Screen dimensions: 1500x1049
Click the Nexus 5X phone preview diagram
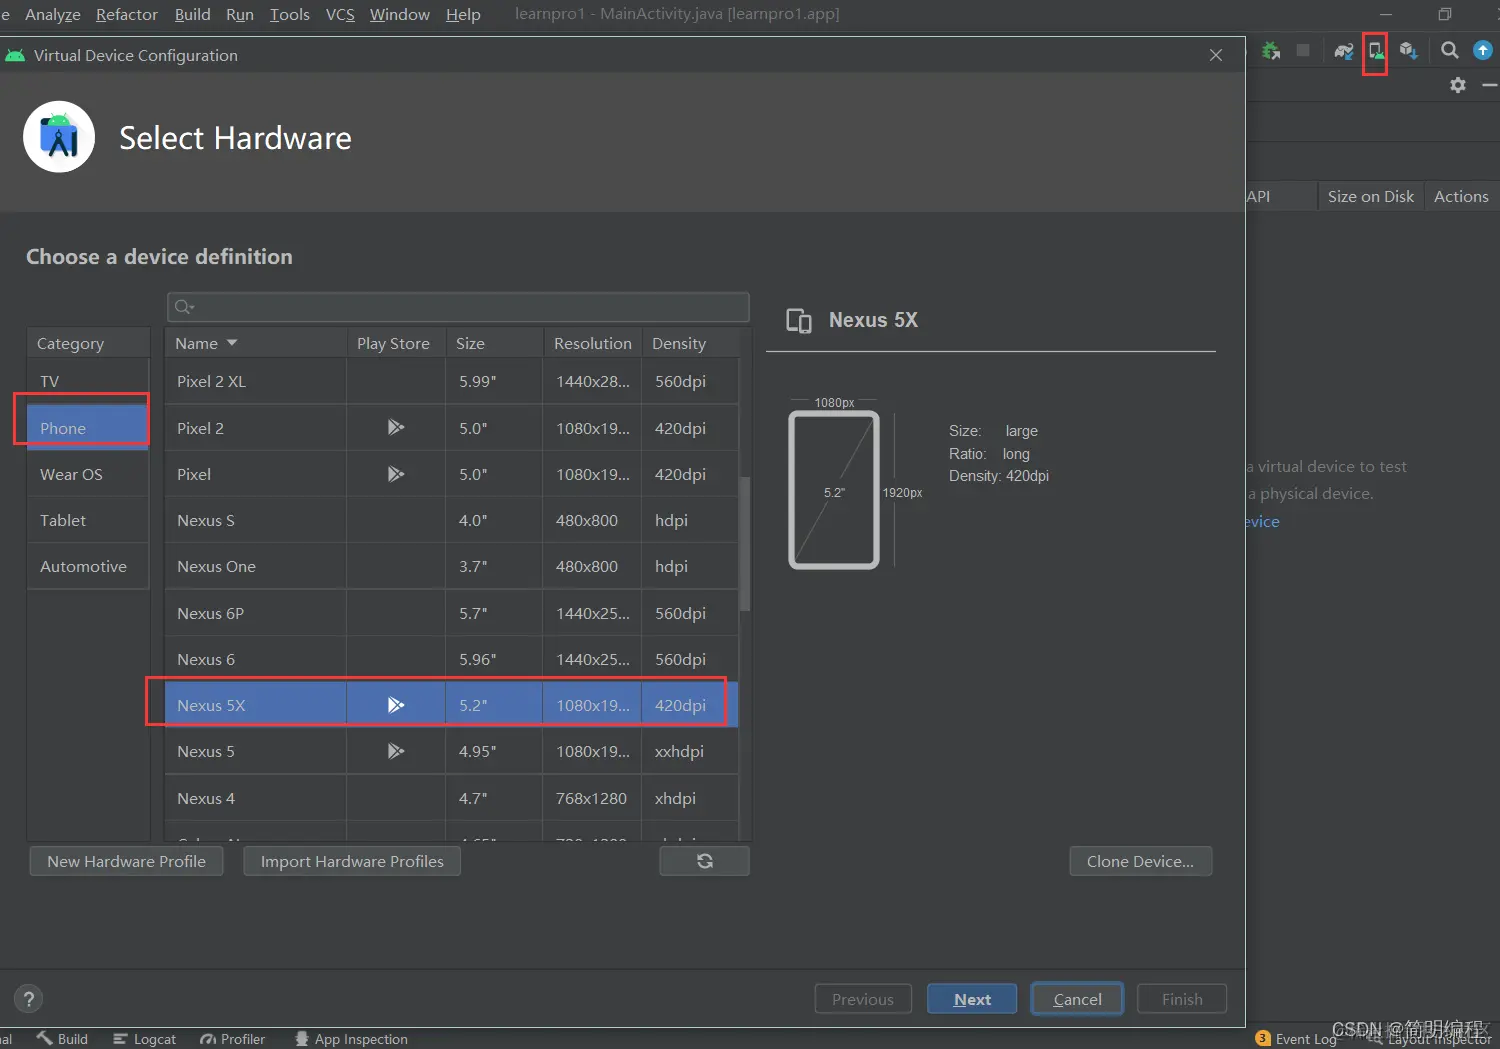[834, 490]
